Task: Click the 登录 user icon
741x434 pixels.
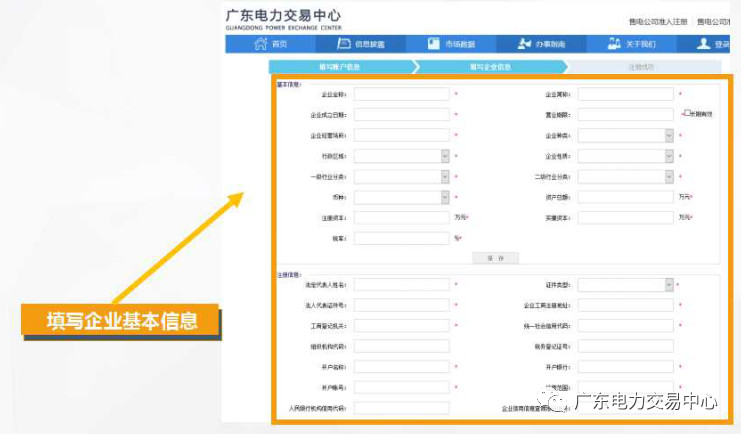Action: (x=704, y=44)
